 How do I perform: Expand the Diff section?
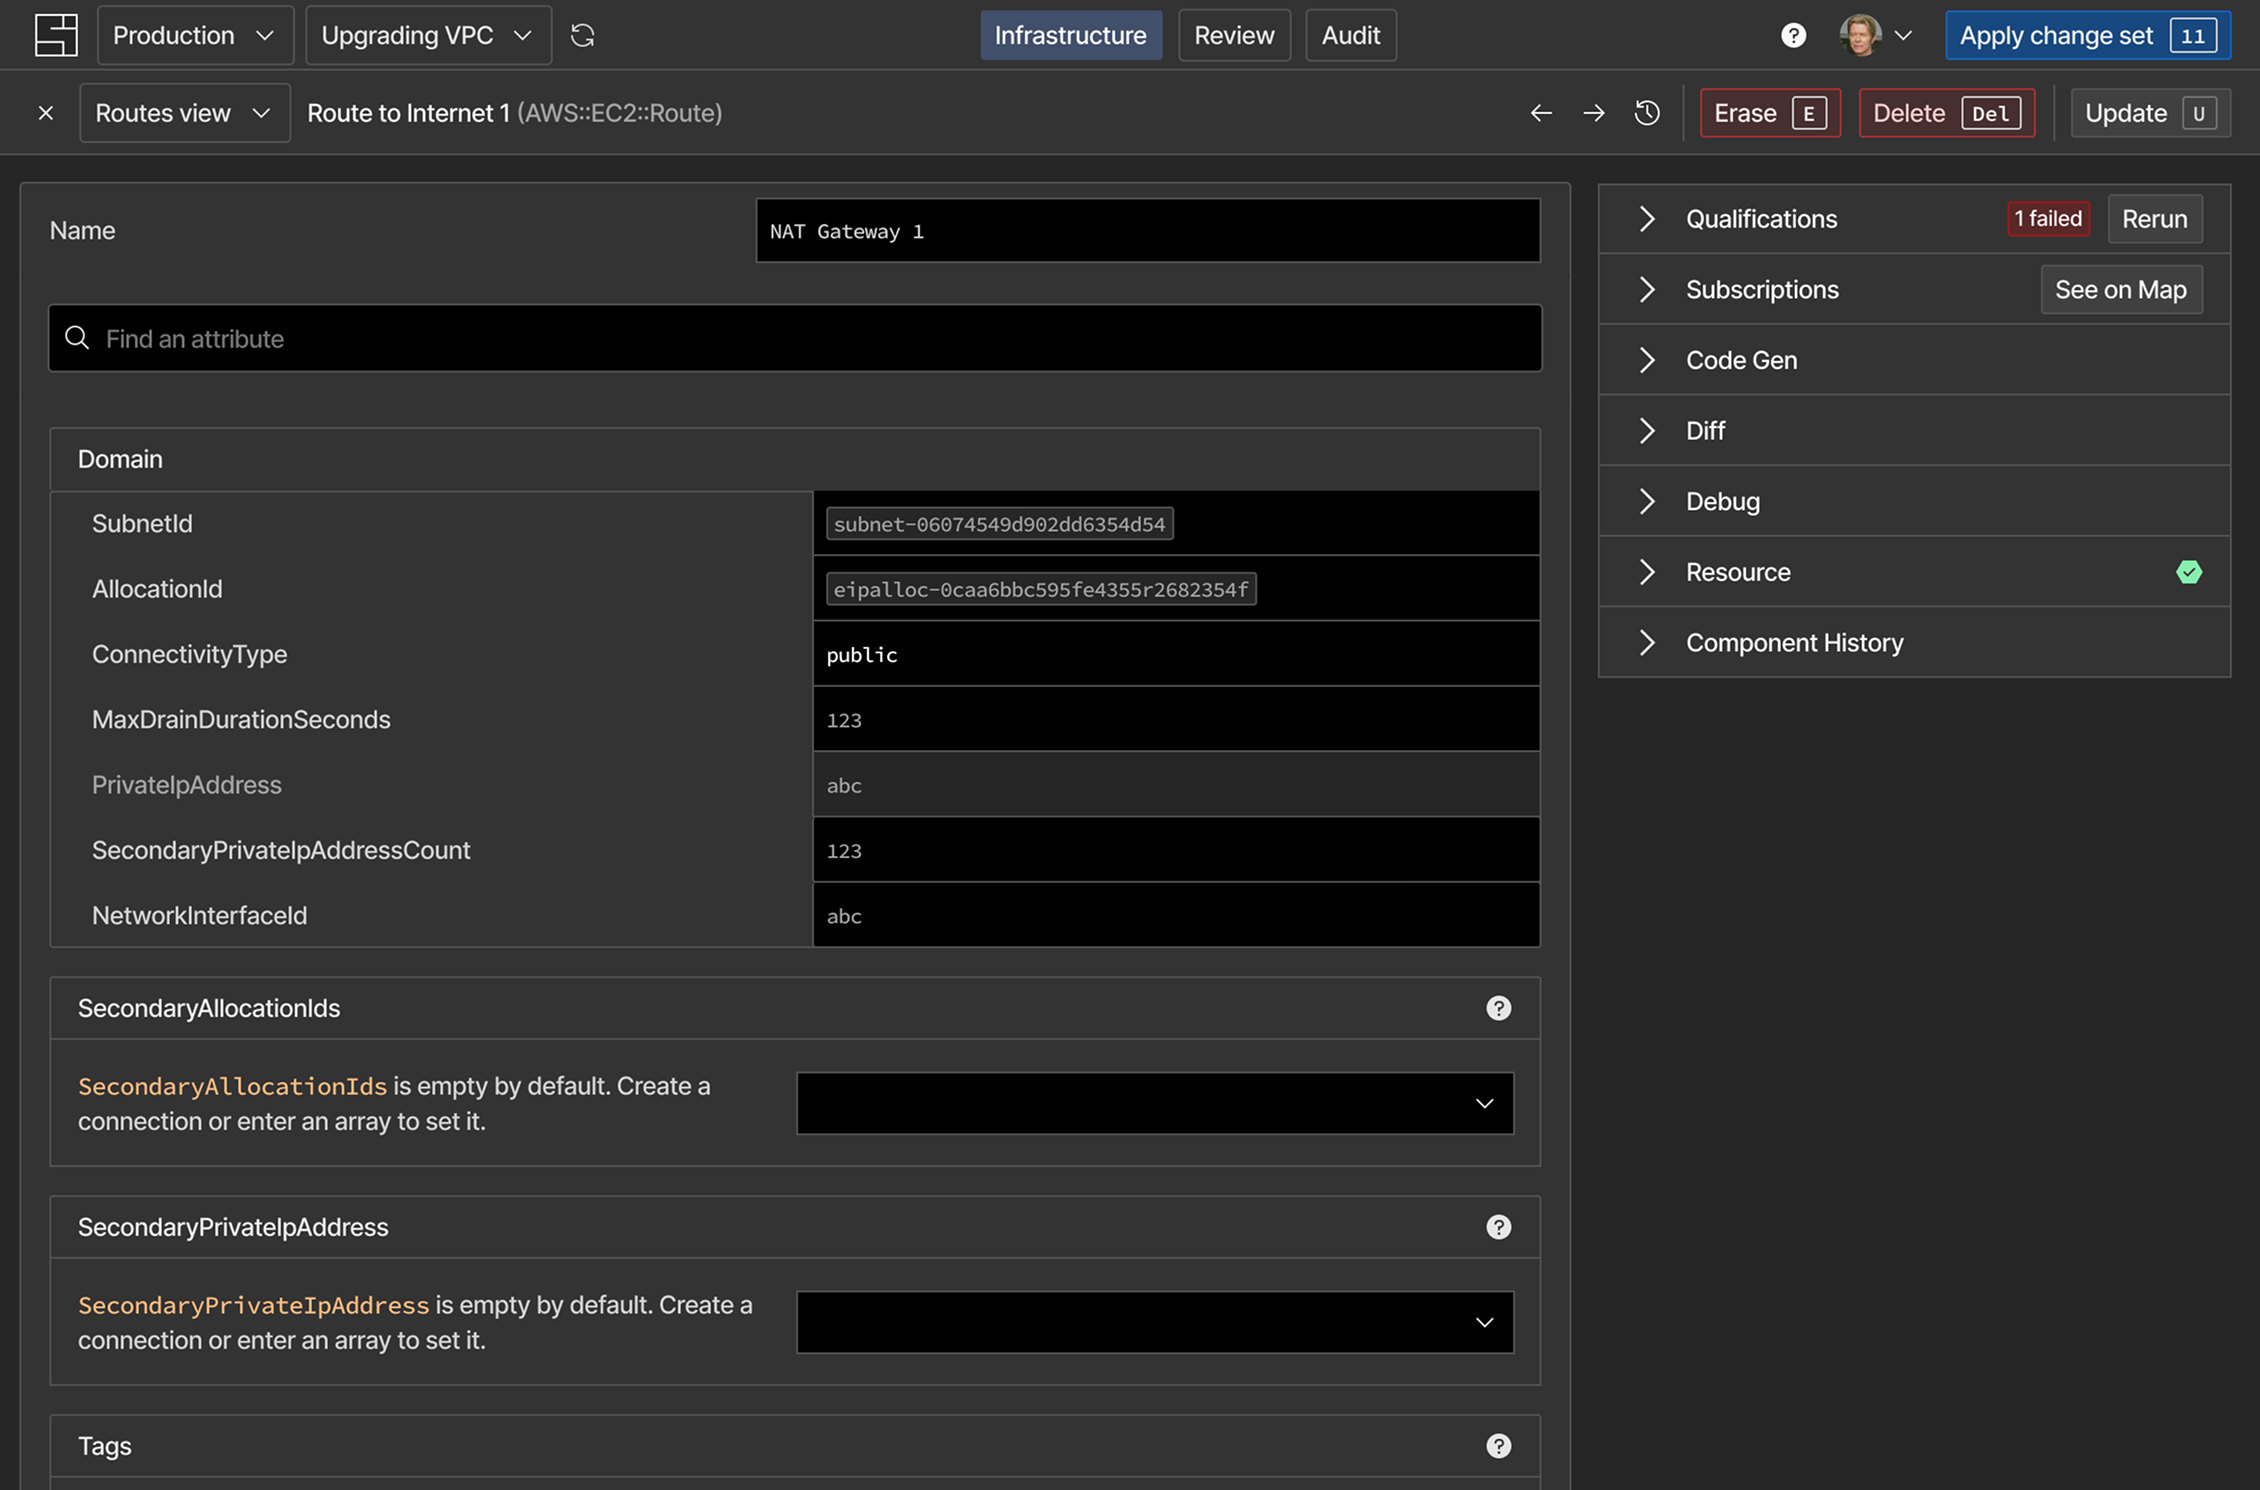[1647, 430]
